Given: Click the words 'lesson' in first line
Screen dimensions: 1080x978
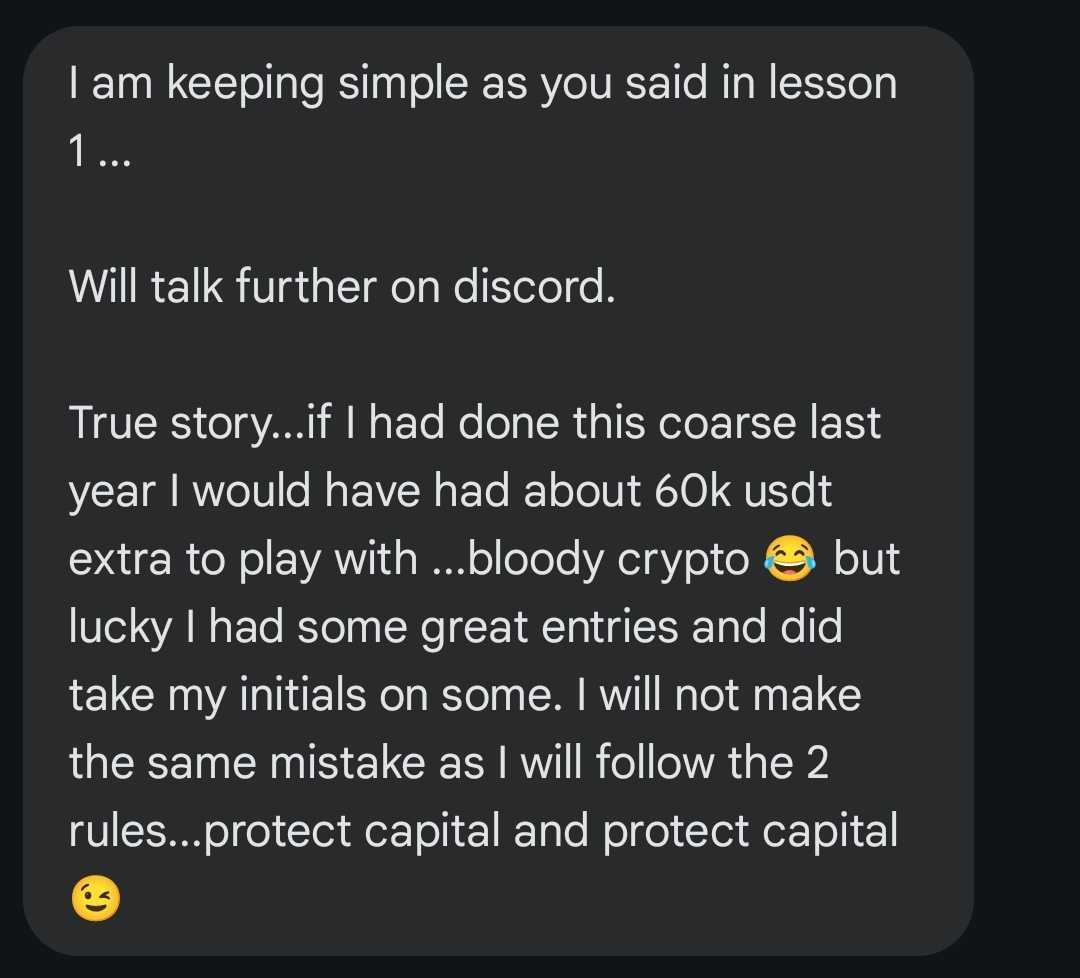Looking at the screenshot, I should click(833, 82).
